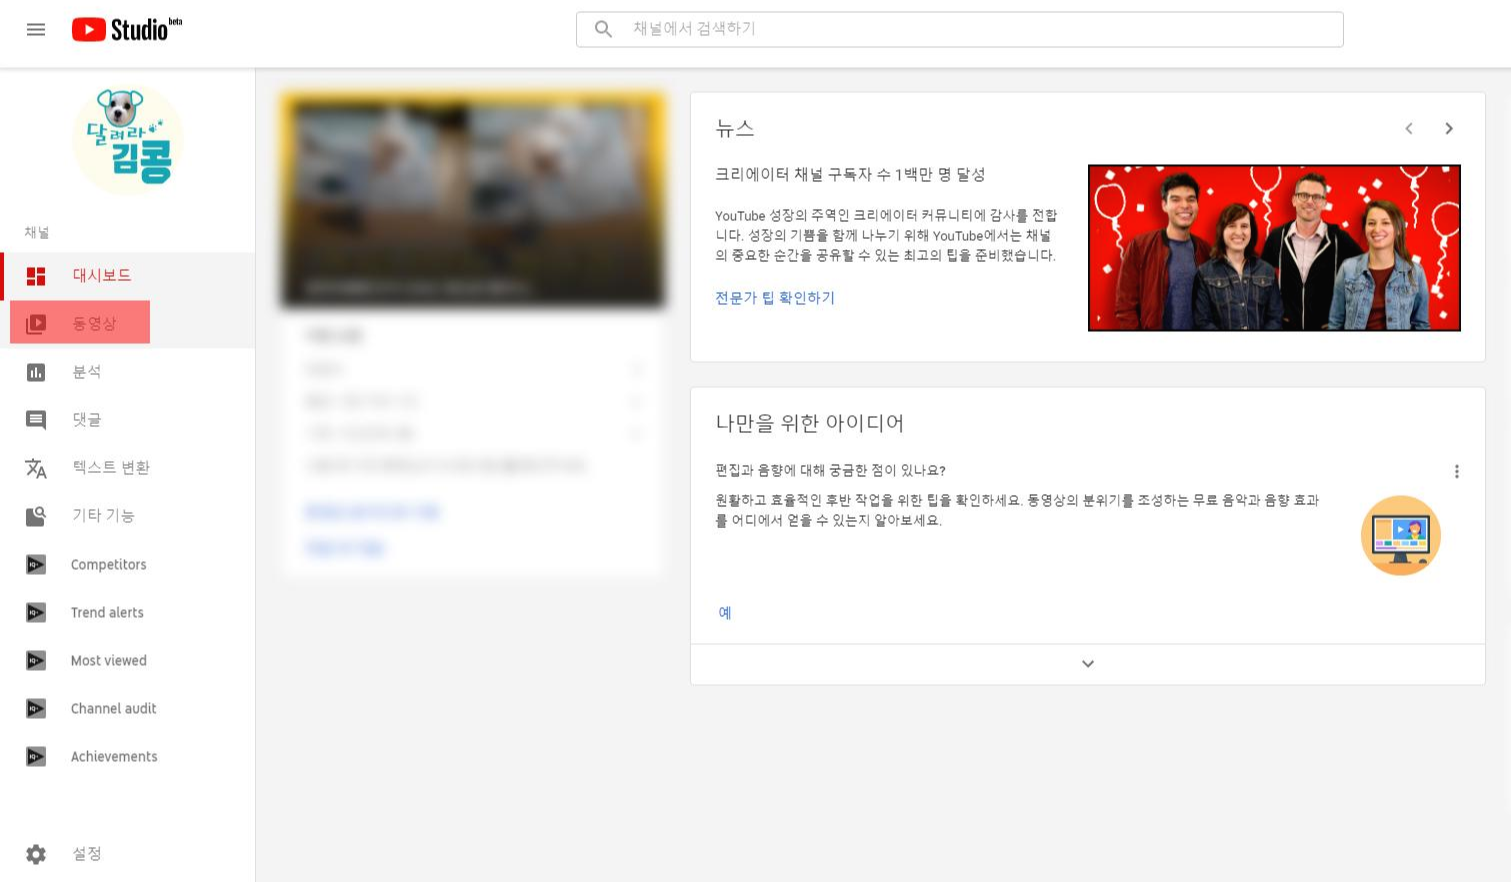Click the 크리에이터 채널 구독자 수 headline
1511x882 pixels.
pos(850,174)
